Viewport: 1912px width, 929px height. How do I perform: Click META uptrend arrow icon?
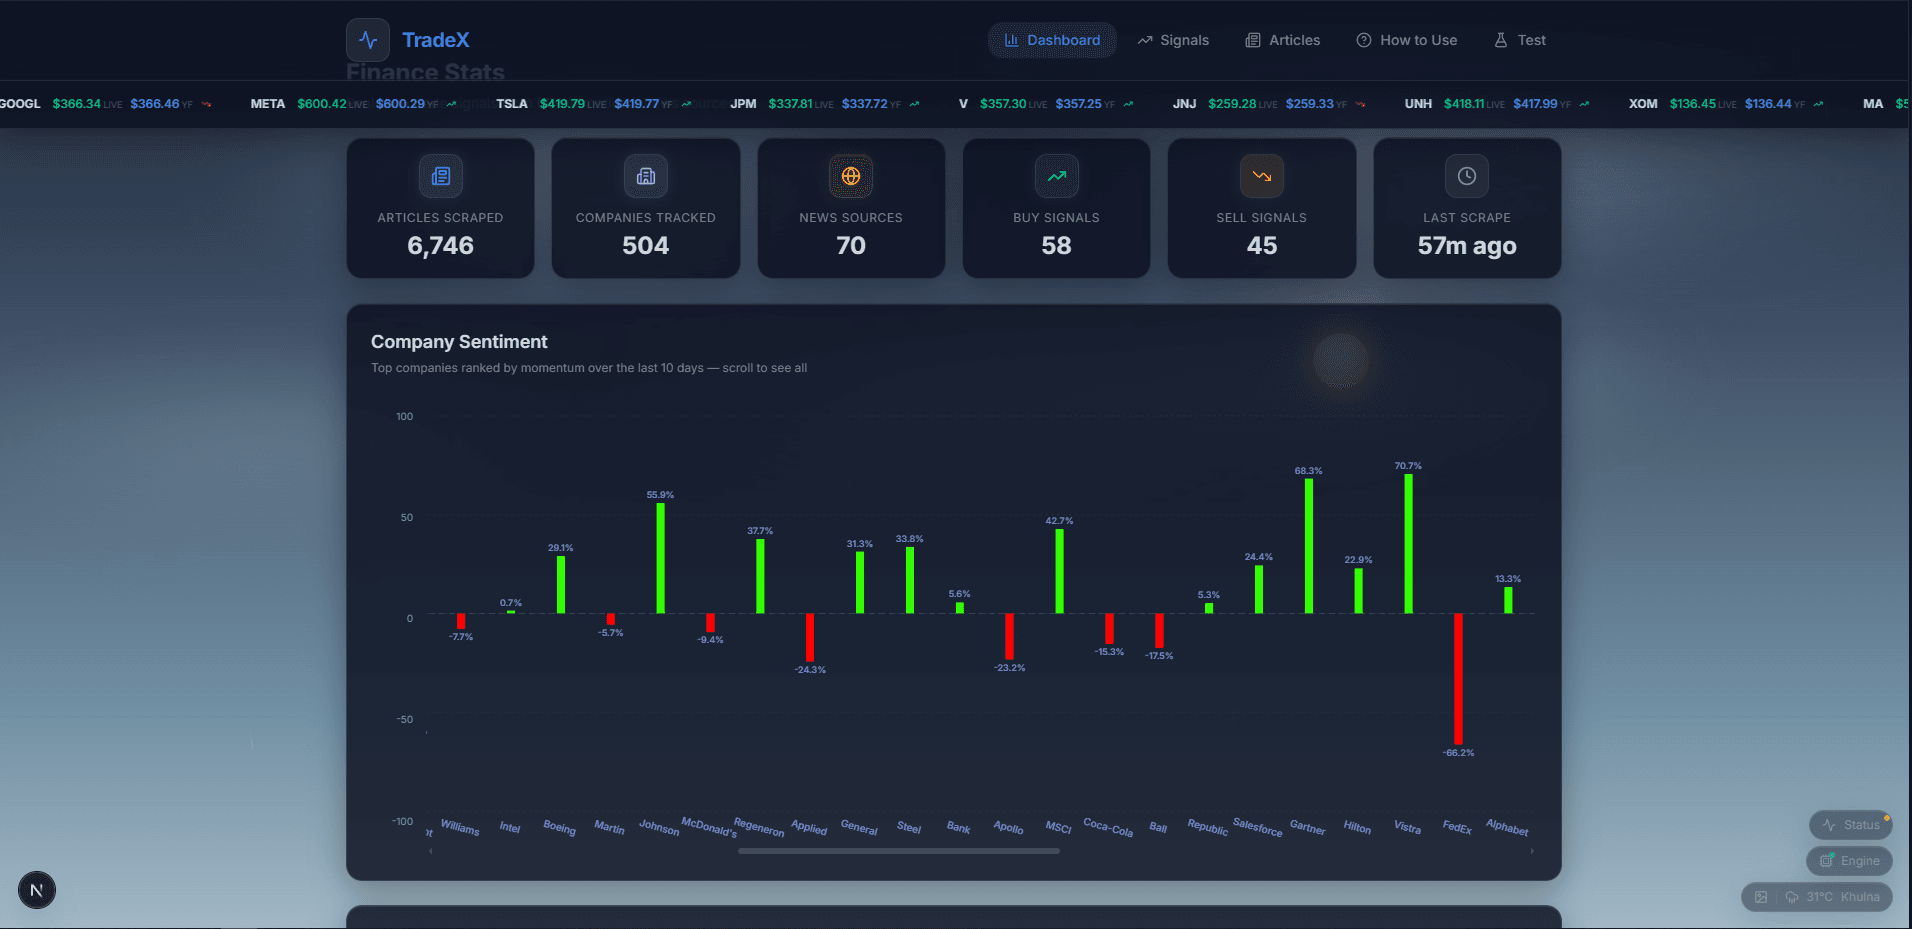[451, 104]
